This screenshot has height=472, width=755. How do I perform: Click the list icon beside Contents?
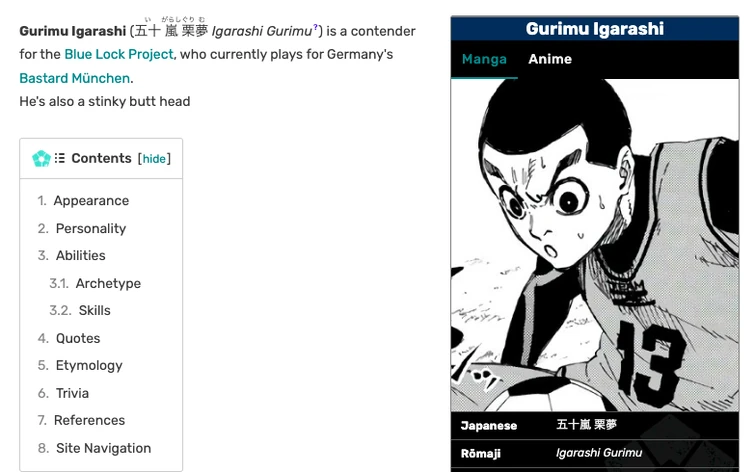click(x=60, y=158)
